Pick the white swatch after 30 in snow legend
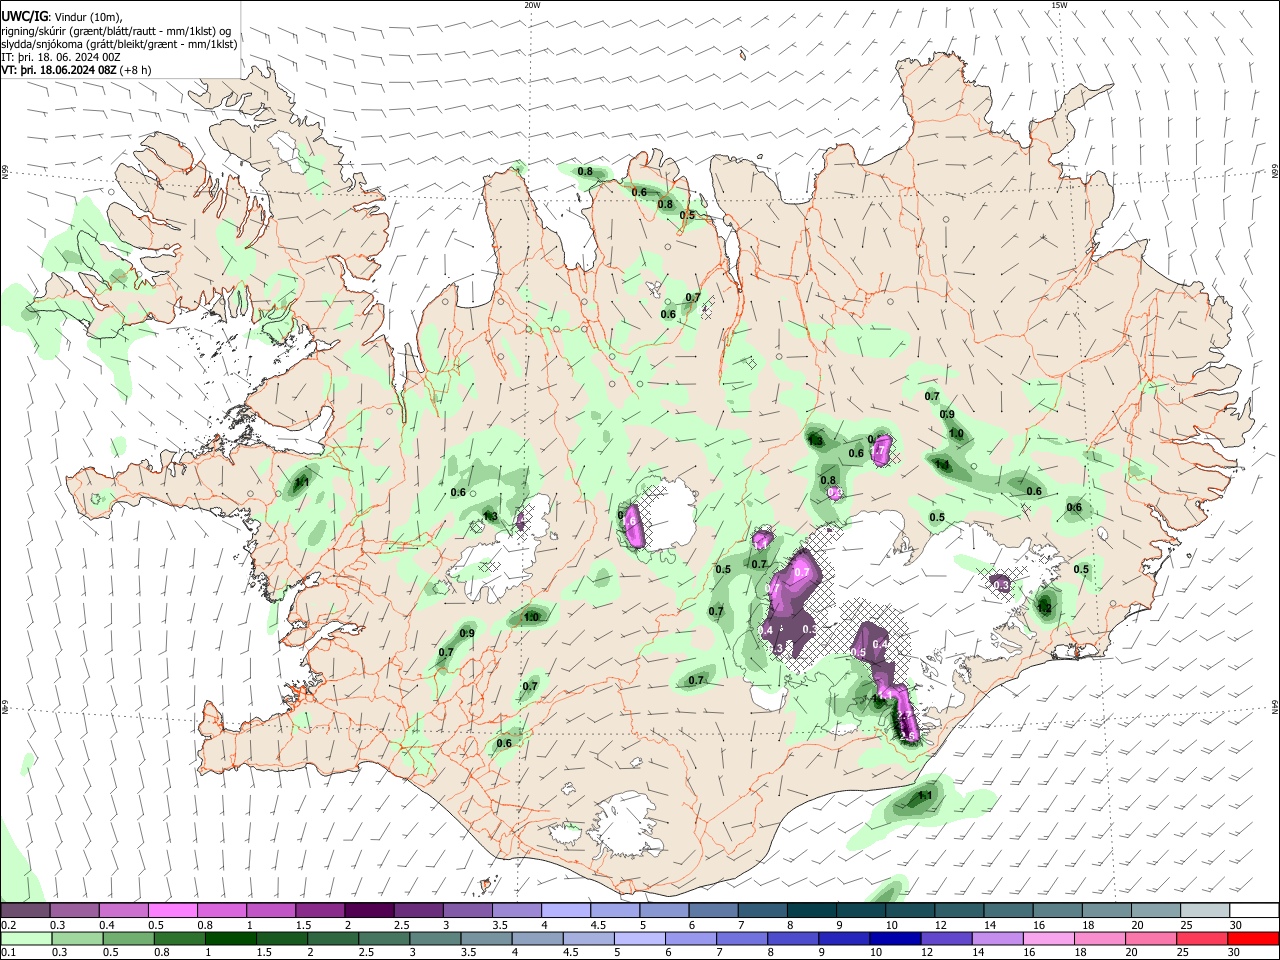The image size is (1280, 960). [x=1254, y=910]
